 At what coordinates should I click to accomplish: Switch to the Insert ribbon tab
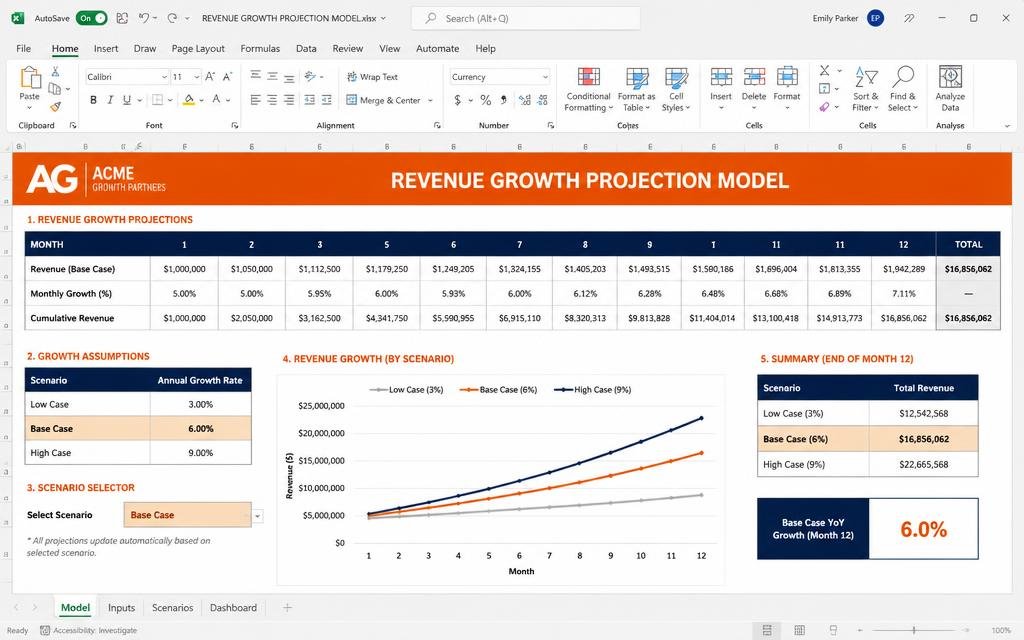(x=106, y=48)
